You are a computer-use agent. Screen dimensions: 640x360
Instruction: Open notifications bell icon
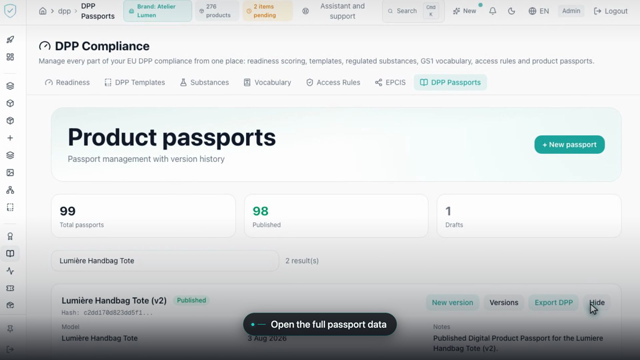click(x=493, y=11)
